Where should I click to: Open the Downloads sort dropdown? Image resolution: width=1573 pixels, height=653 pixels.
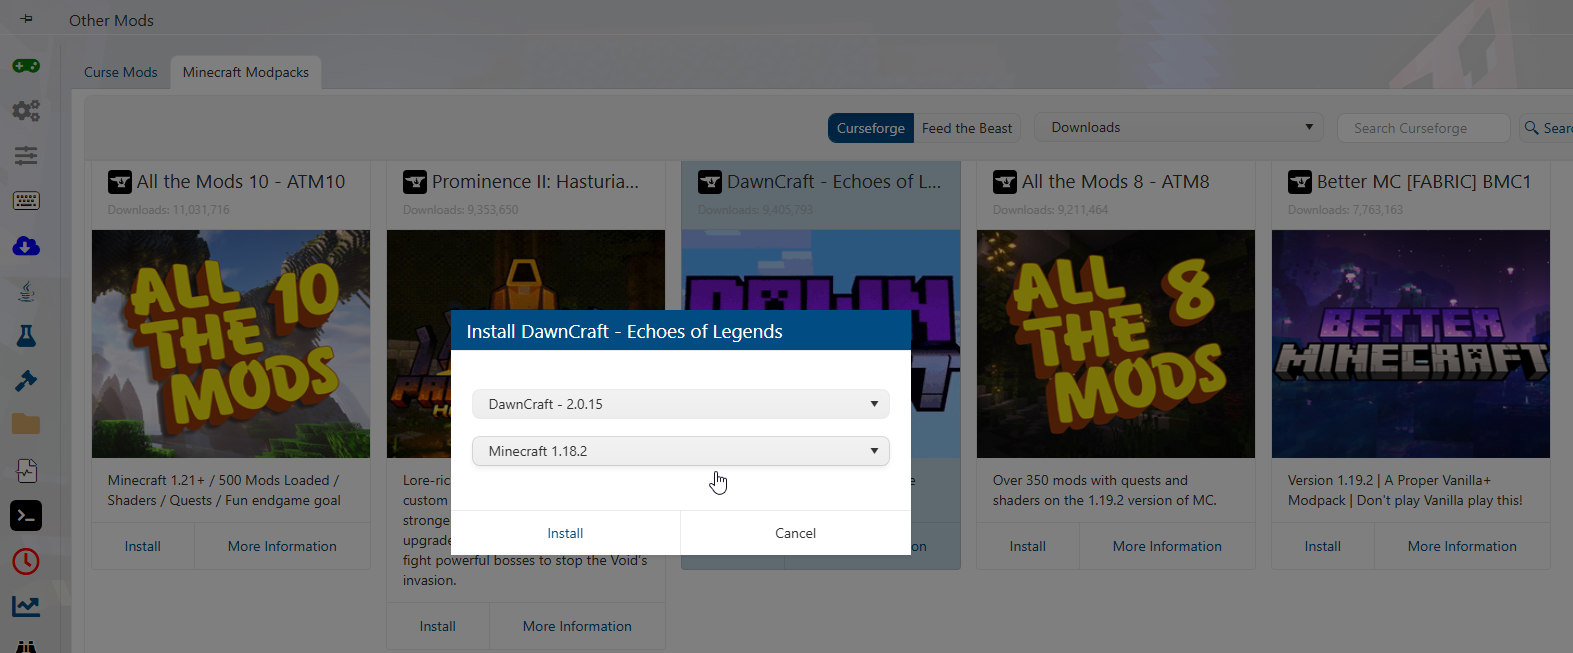[x=1178, y=127]
